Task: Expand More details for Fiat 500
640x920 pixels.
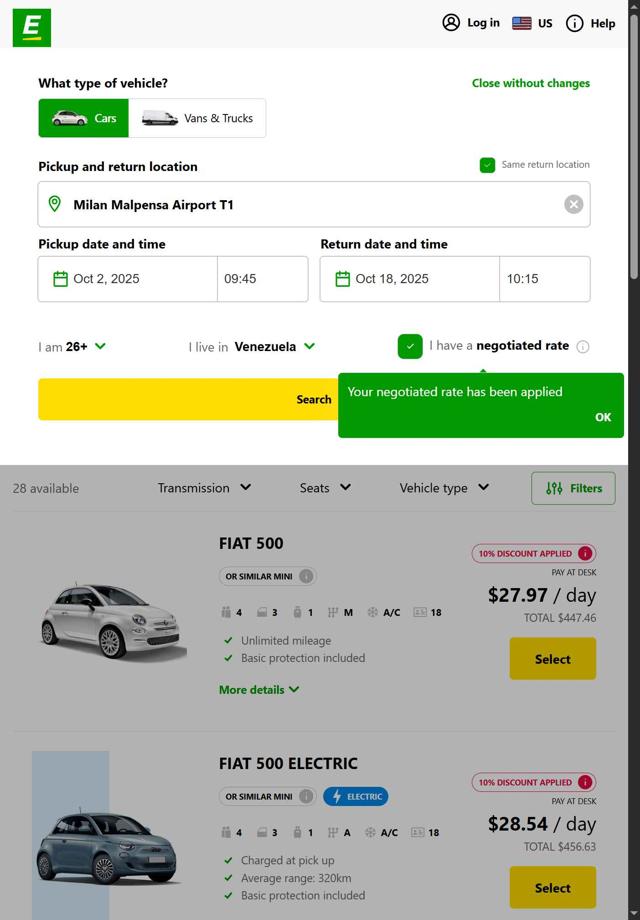Action: [259, 690]
